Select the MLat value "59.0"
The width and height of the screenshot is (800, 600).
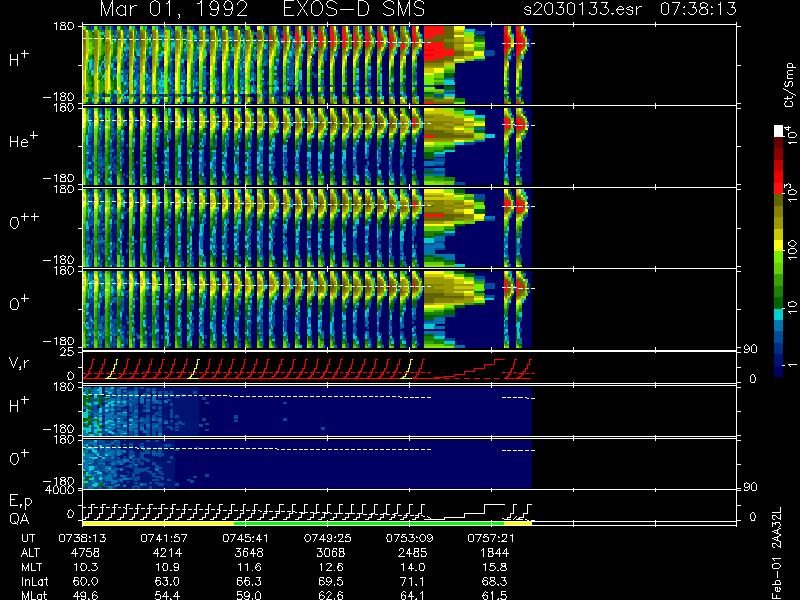coord(249,595)
